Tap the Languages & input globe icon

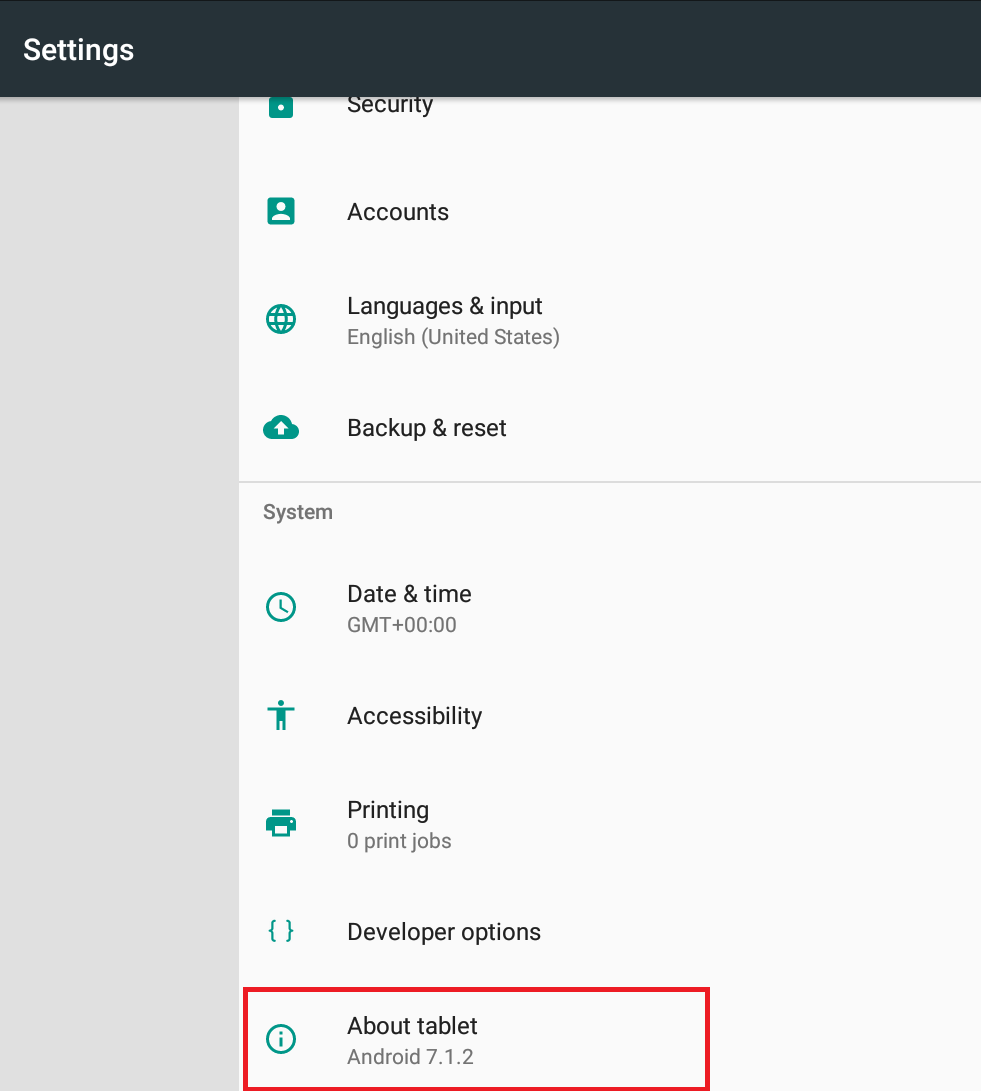point(281,320)
